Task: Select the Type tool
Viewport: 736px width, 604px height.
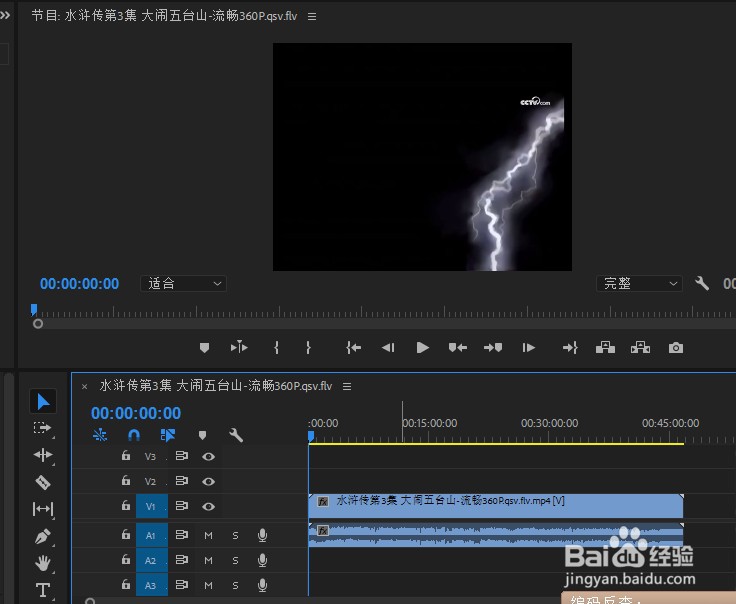Action: (43, 589)
